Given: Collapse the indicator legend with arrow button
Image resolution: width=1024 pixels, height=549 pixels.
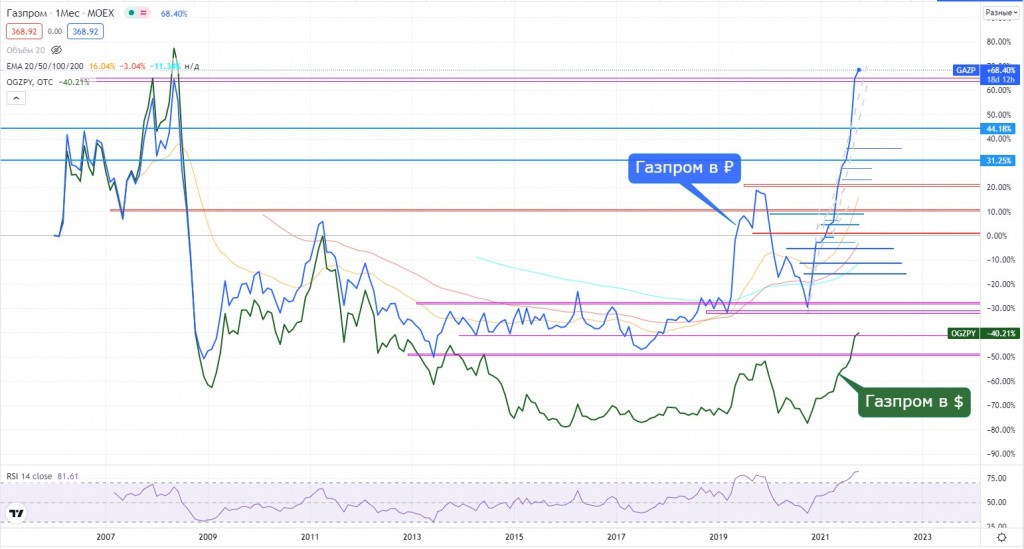Looking at the screenshot, I should point(16,98).
